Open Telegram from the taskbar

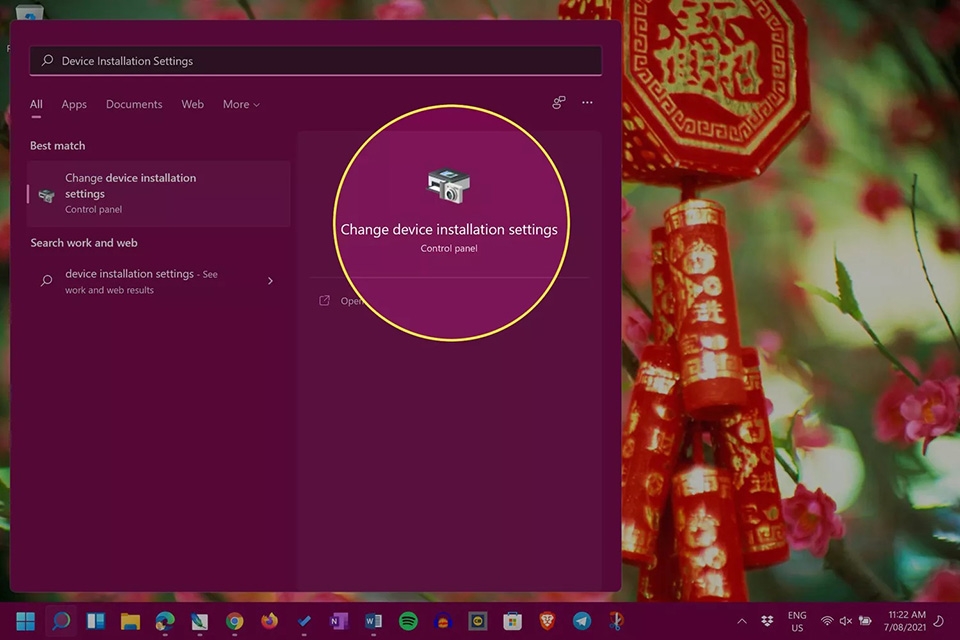pos(582,621)
